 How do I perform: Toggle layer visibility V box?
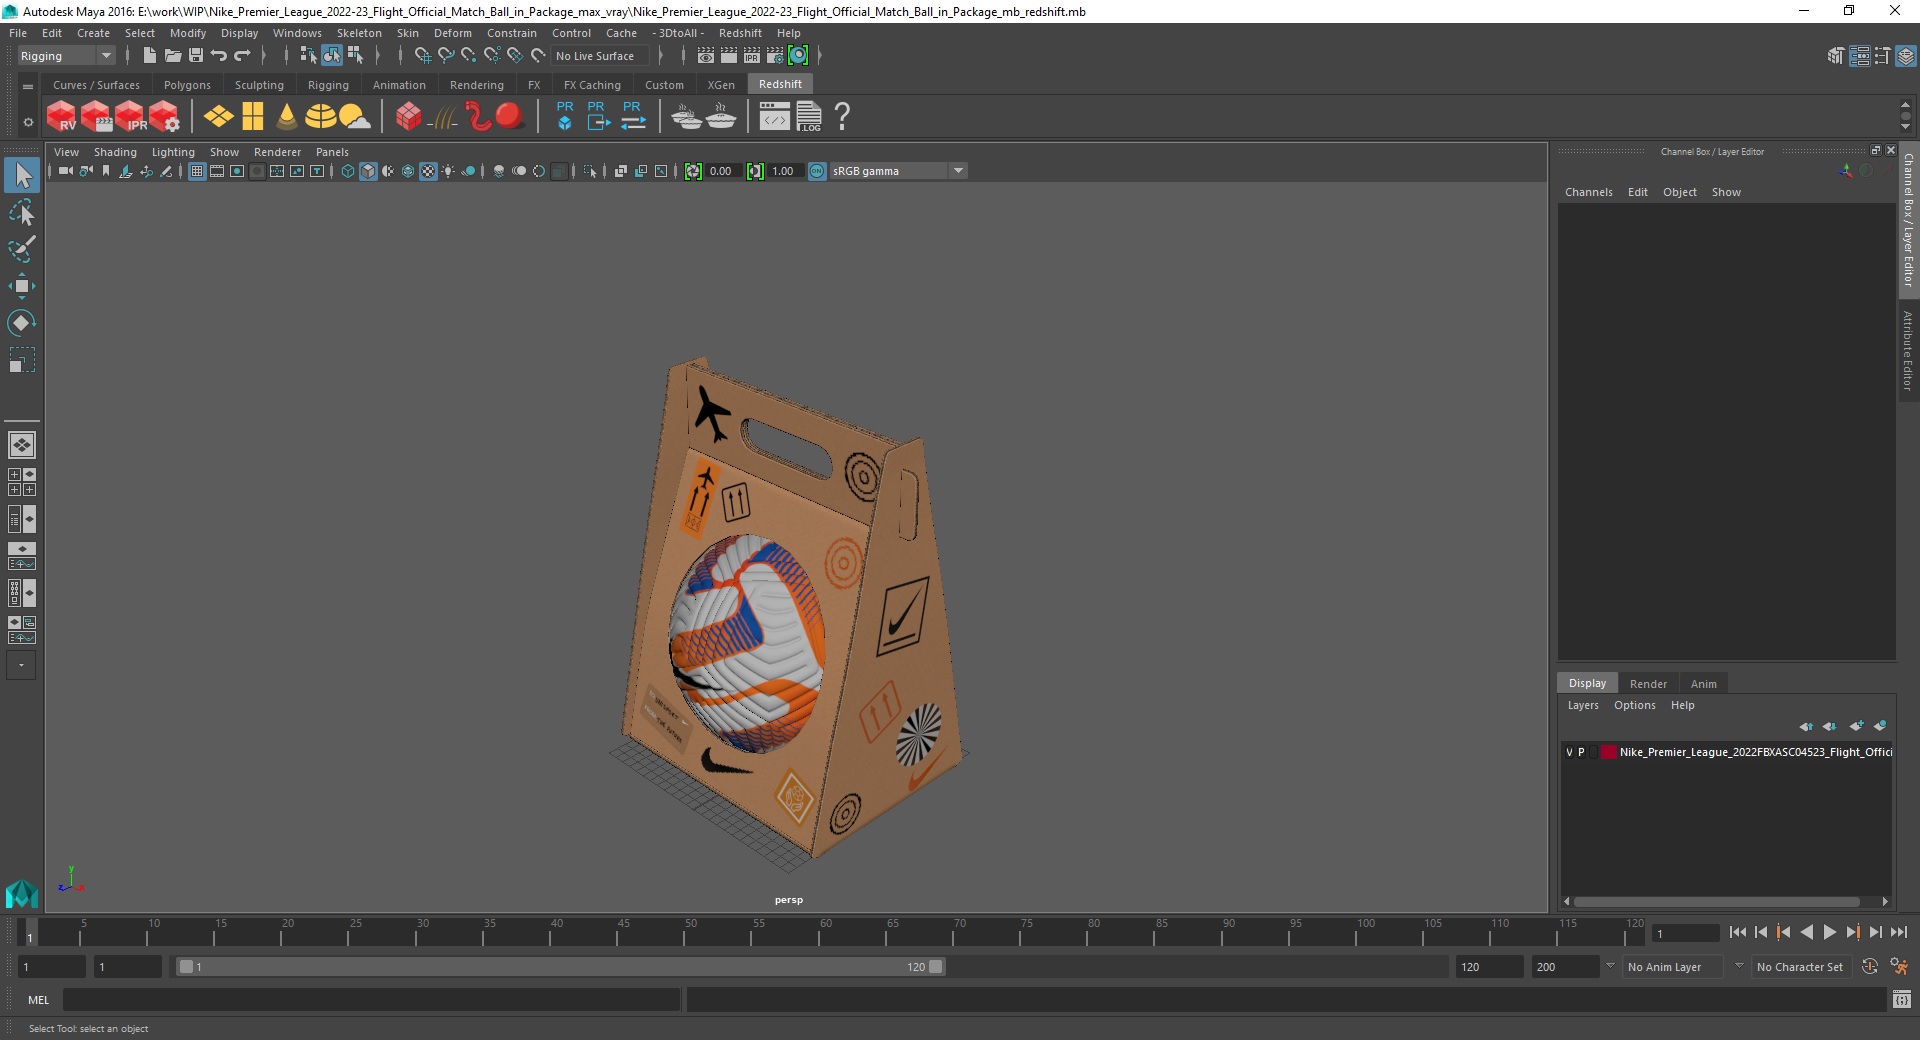[x=1569, y=752]
